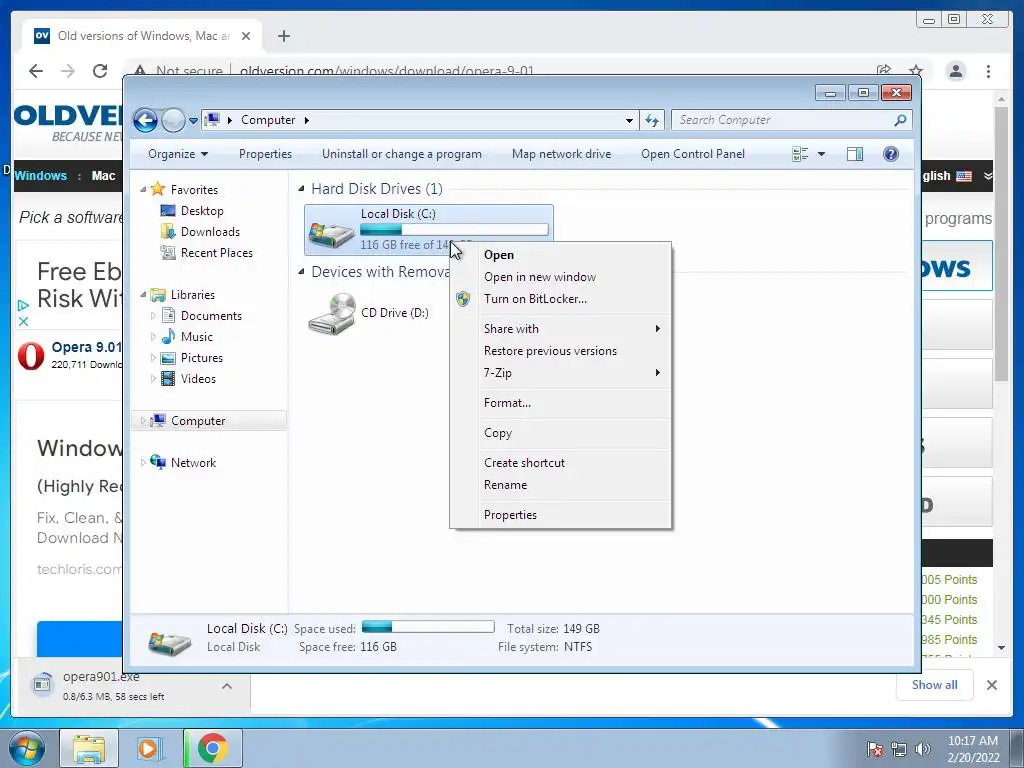Click the Explorer Forward navigation button
This screenshot has height=768, width=1024.
pyautogui.click(x=173, y=120)
